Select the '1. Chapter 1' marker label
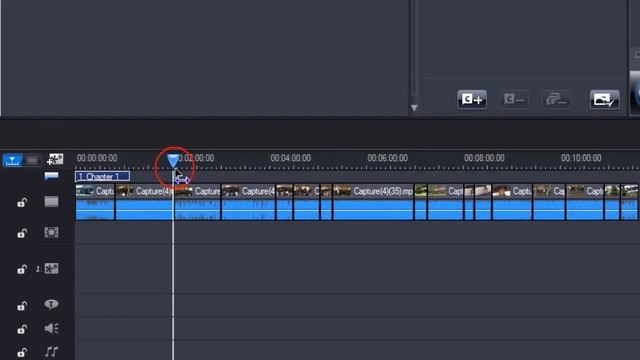Image resolution: width=640 pixels, height=360 pixels. [102, 177]
